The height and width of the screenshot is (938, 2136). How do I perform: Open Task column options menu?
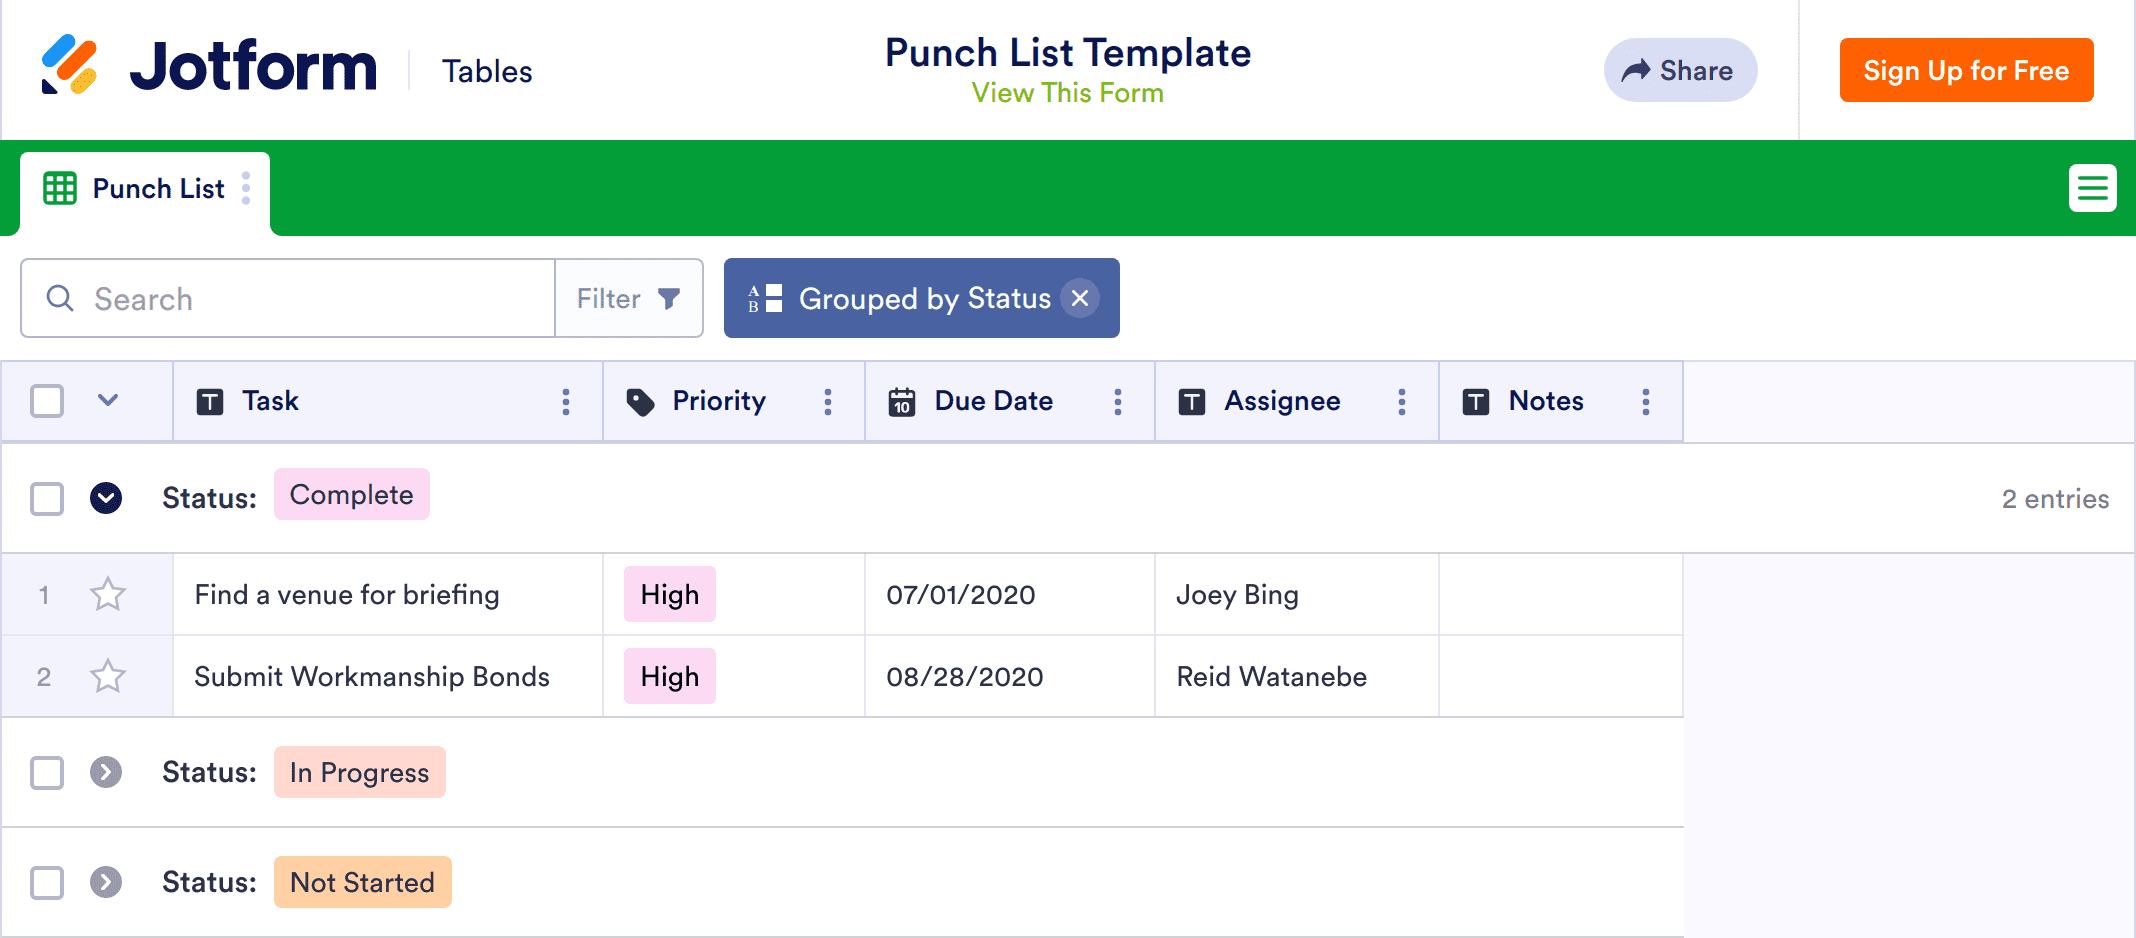pyautogui.click(x=566, y=402)
